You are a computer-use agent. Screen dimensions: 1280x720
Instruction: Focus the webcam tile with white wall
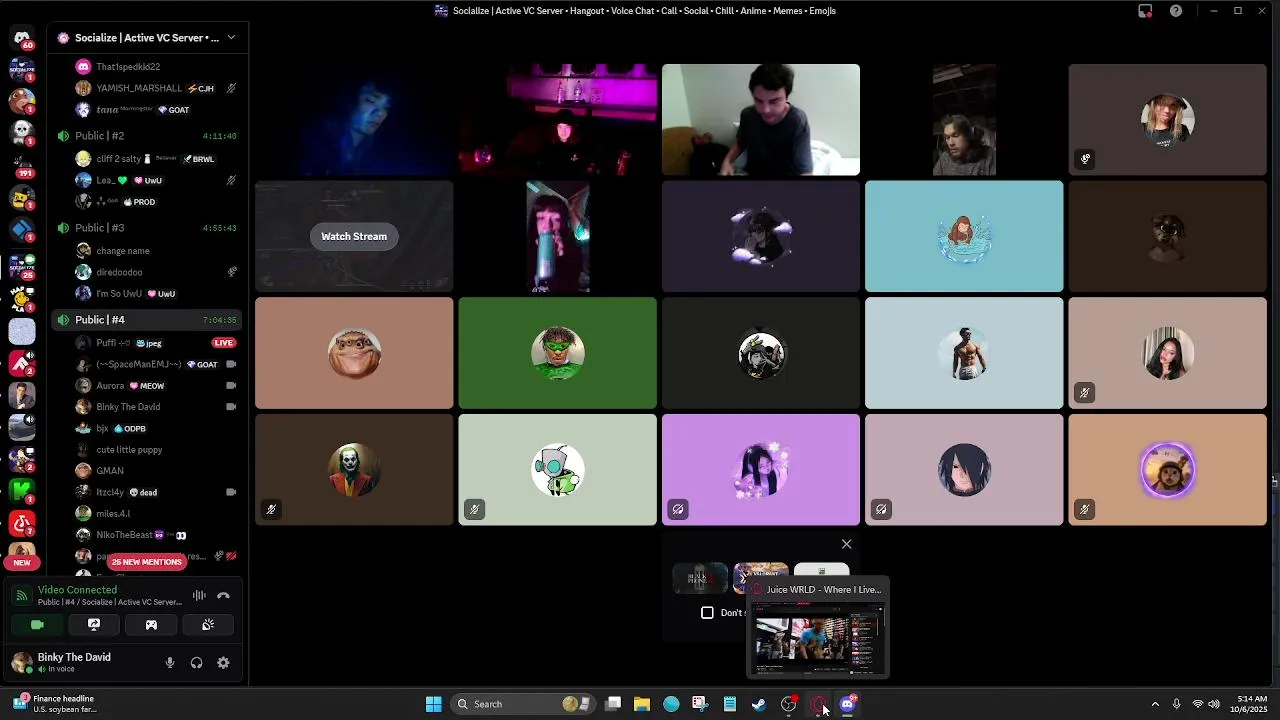761,120
